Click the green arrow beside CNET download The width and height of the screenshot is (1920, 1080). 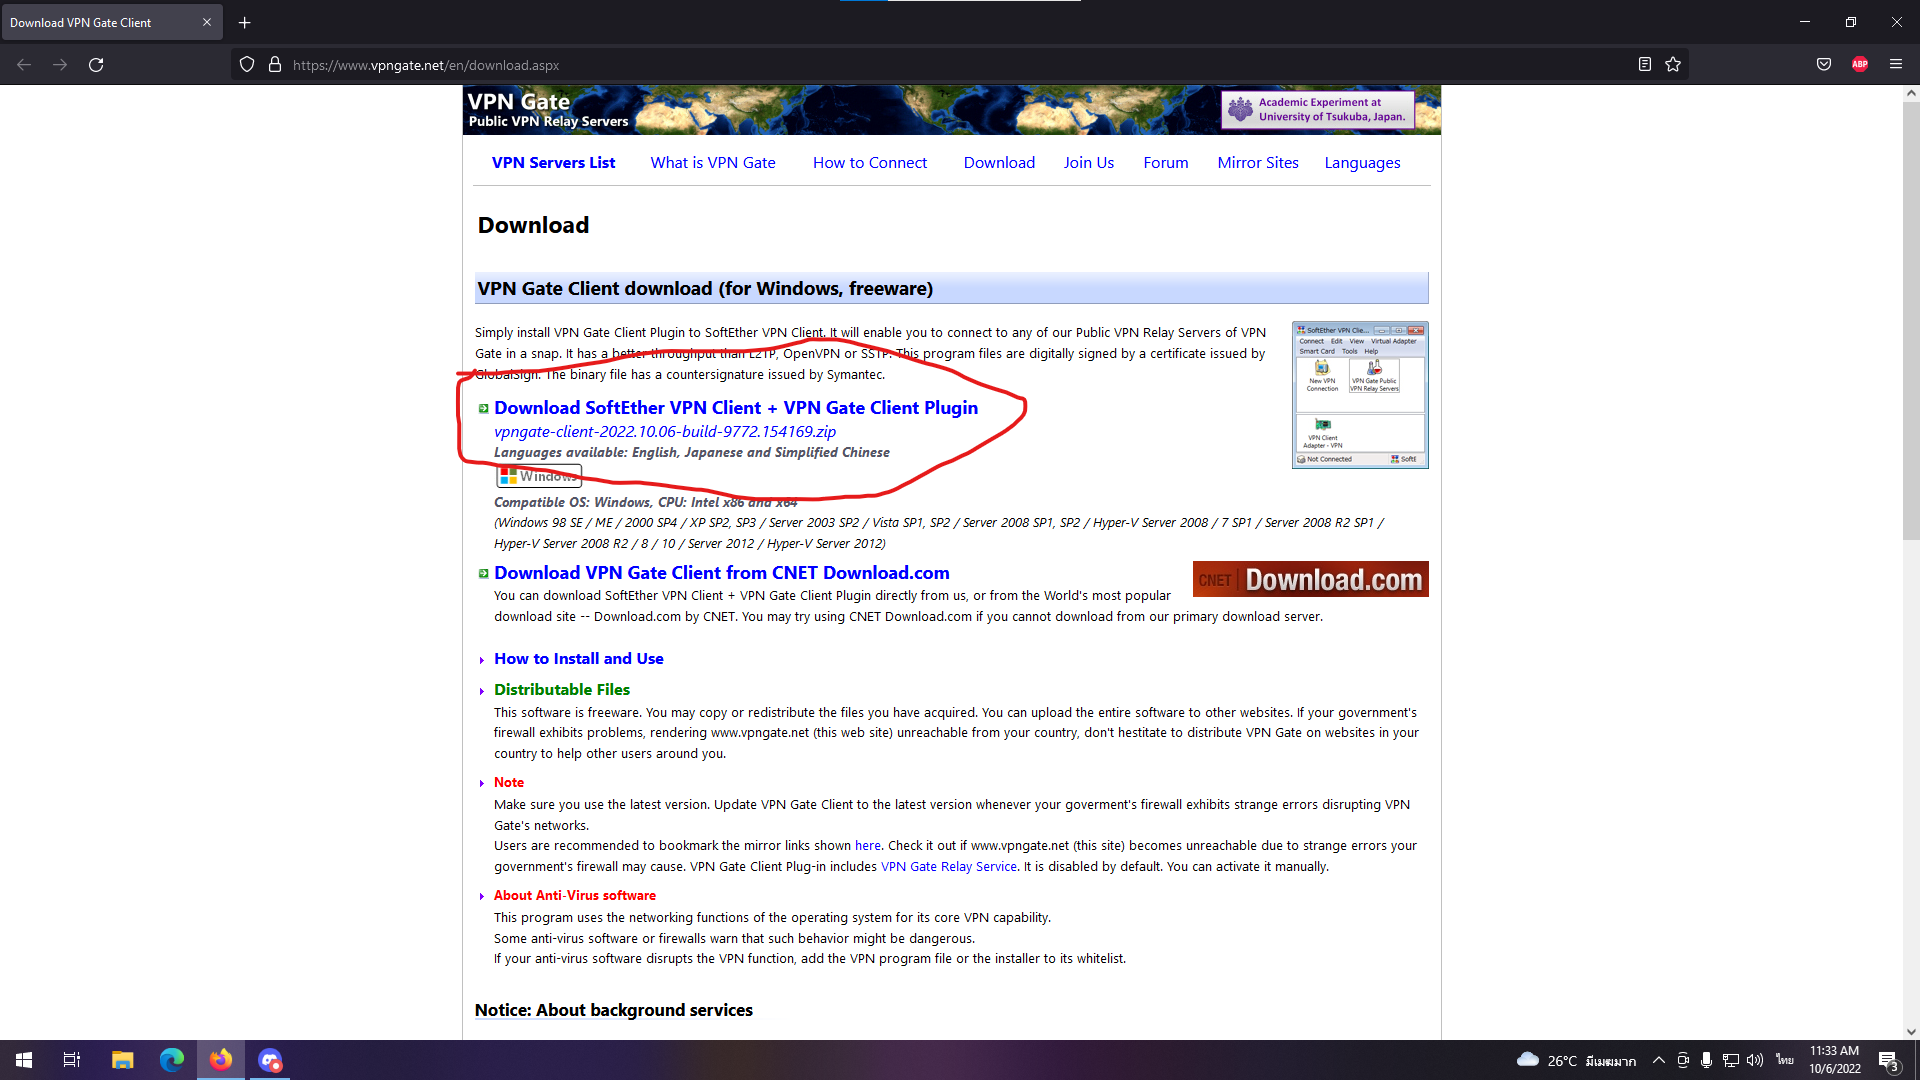point(484,574)
